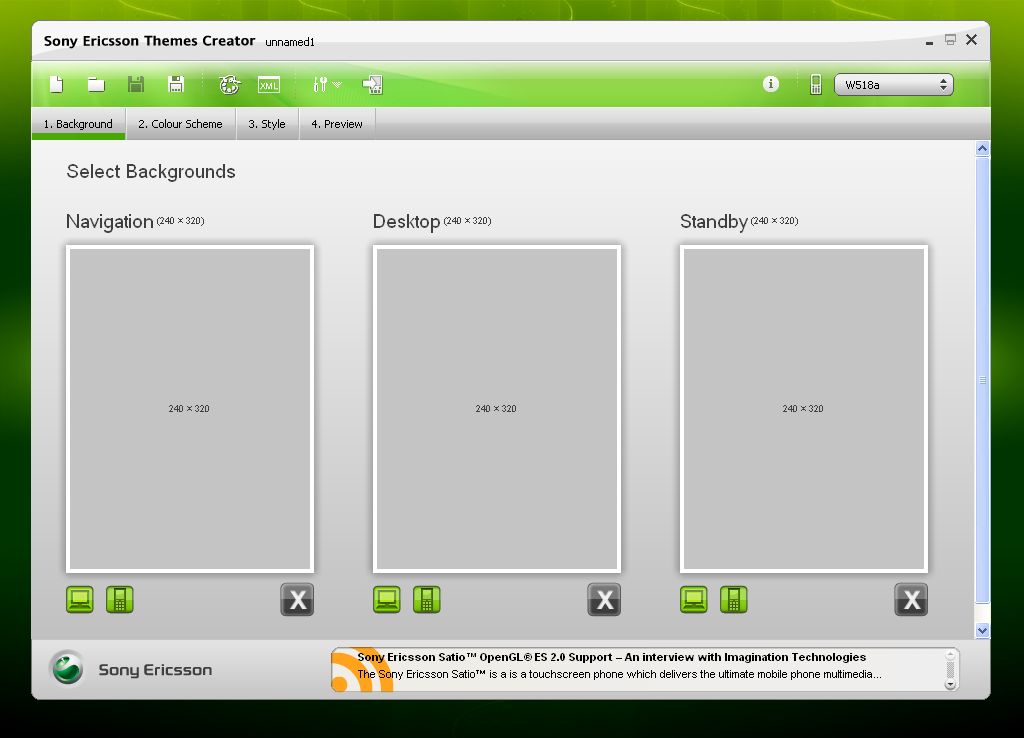Pick Navigation background from phone icon
The width and height of the screenshot is (1024, 738).
(x=120, y=600)
